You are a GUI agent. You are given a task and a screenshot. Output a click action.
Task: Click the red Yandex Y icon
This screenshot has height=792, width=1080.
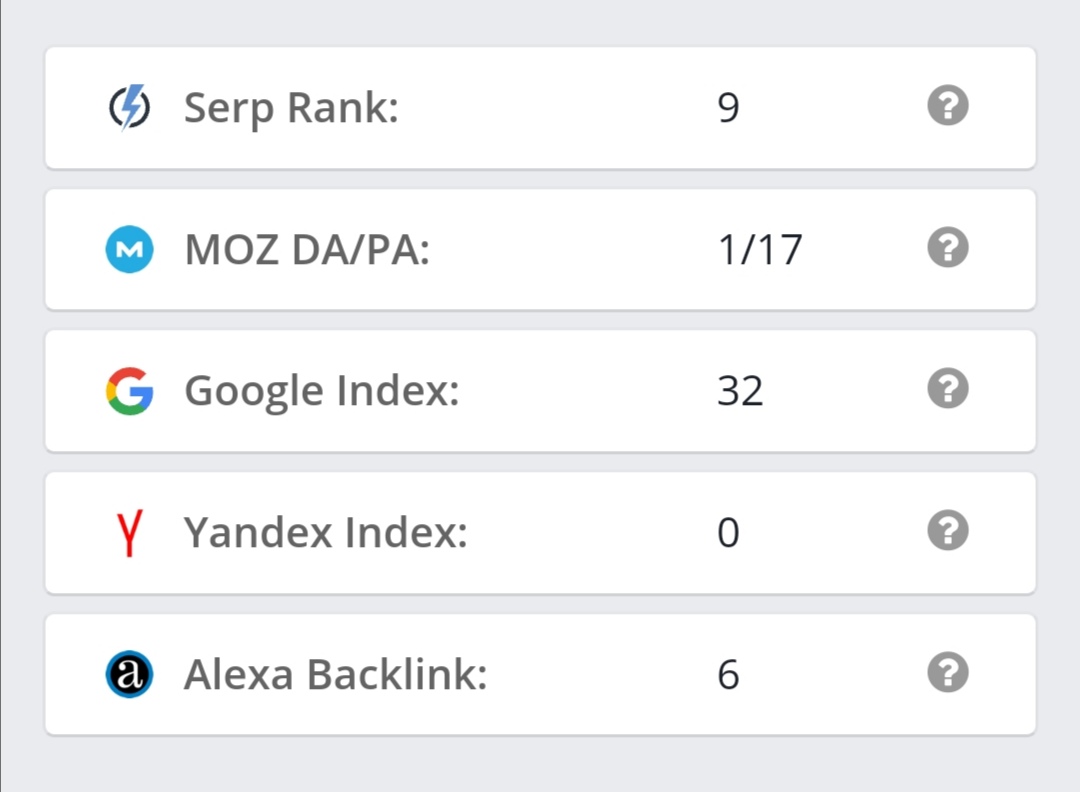pyautogui.click(x=129, y=532)
